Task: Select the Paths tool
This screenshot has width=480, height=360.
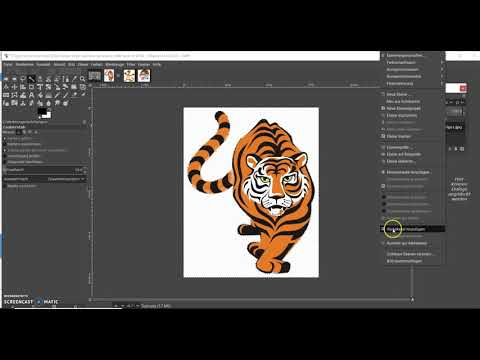Action: click(x=65, y=79)
